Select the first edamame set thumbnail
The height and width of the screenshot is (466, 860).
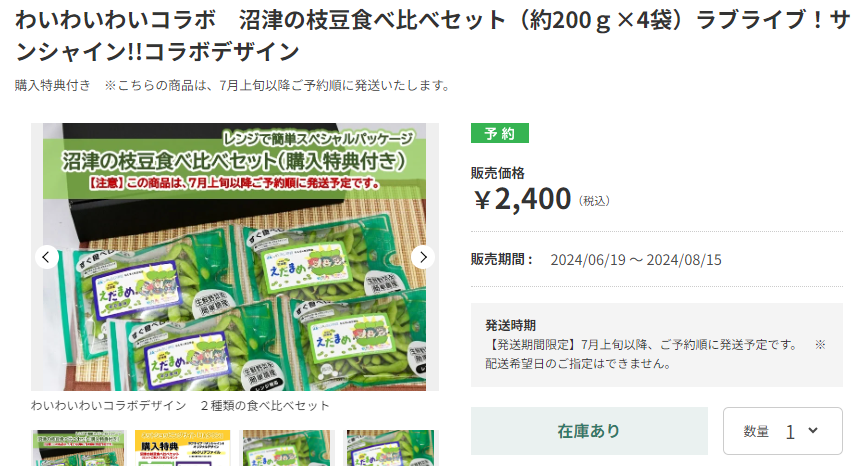(x=79, y=448)
